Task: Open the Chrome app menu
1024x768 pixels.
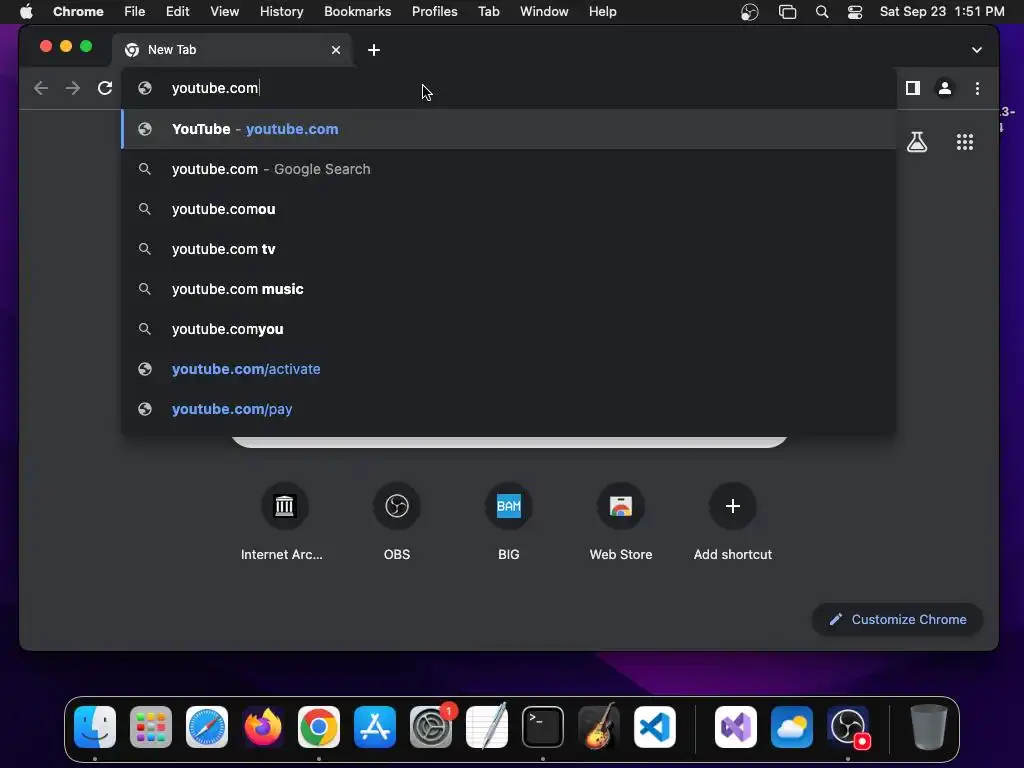Action: pos(78,12)
